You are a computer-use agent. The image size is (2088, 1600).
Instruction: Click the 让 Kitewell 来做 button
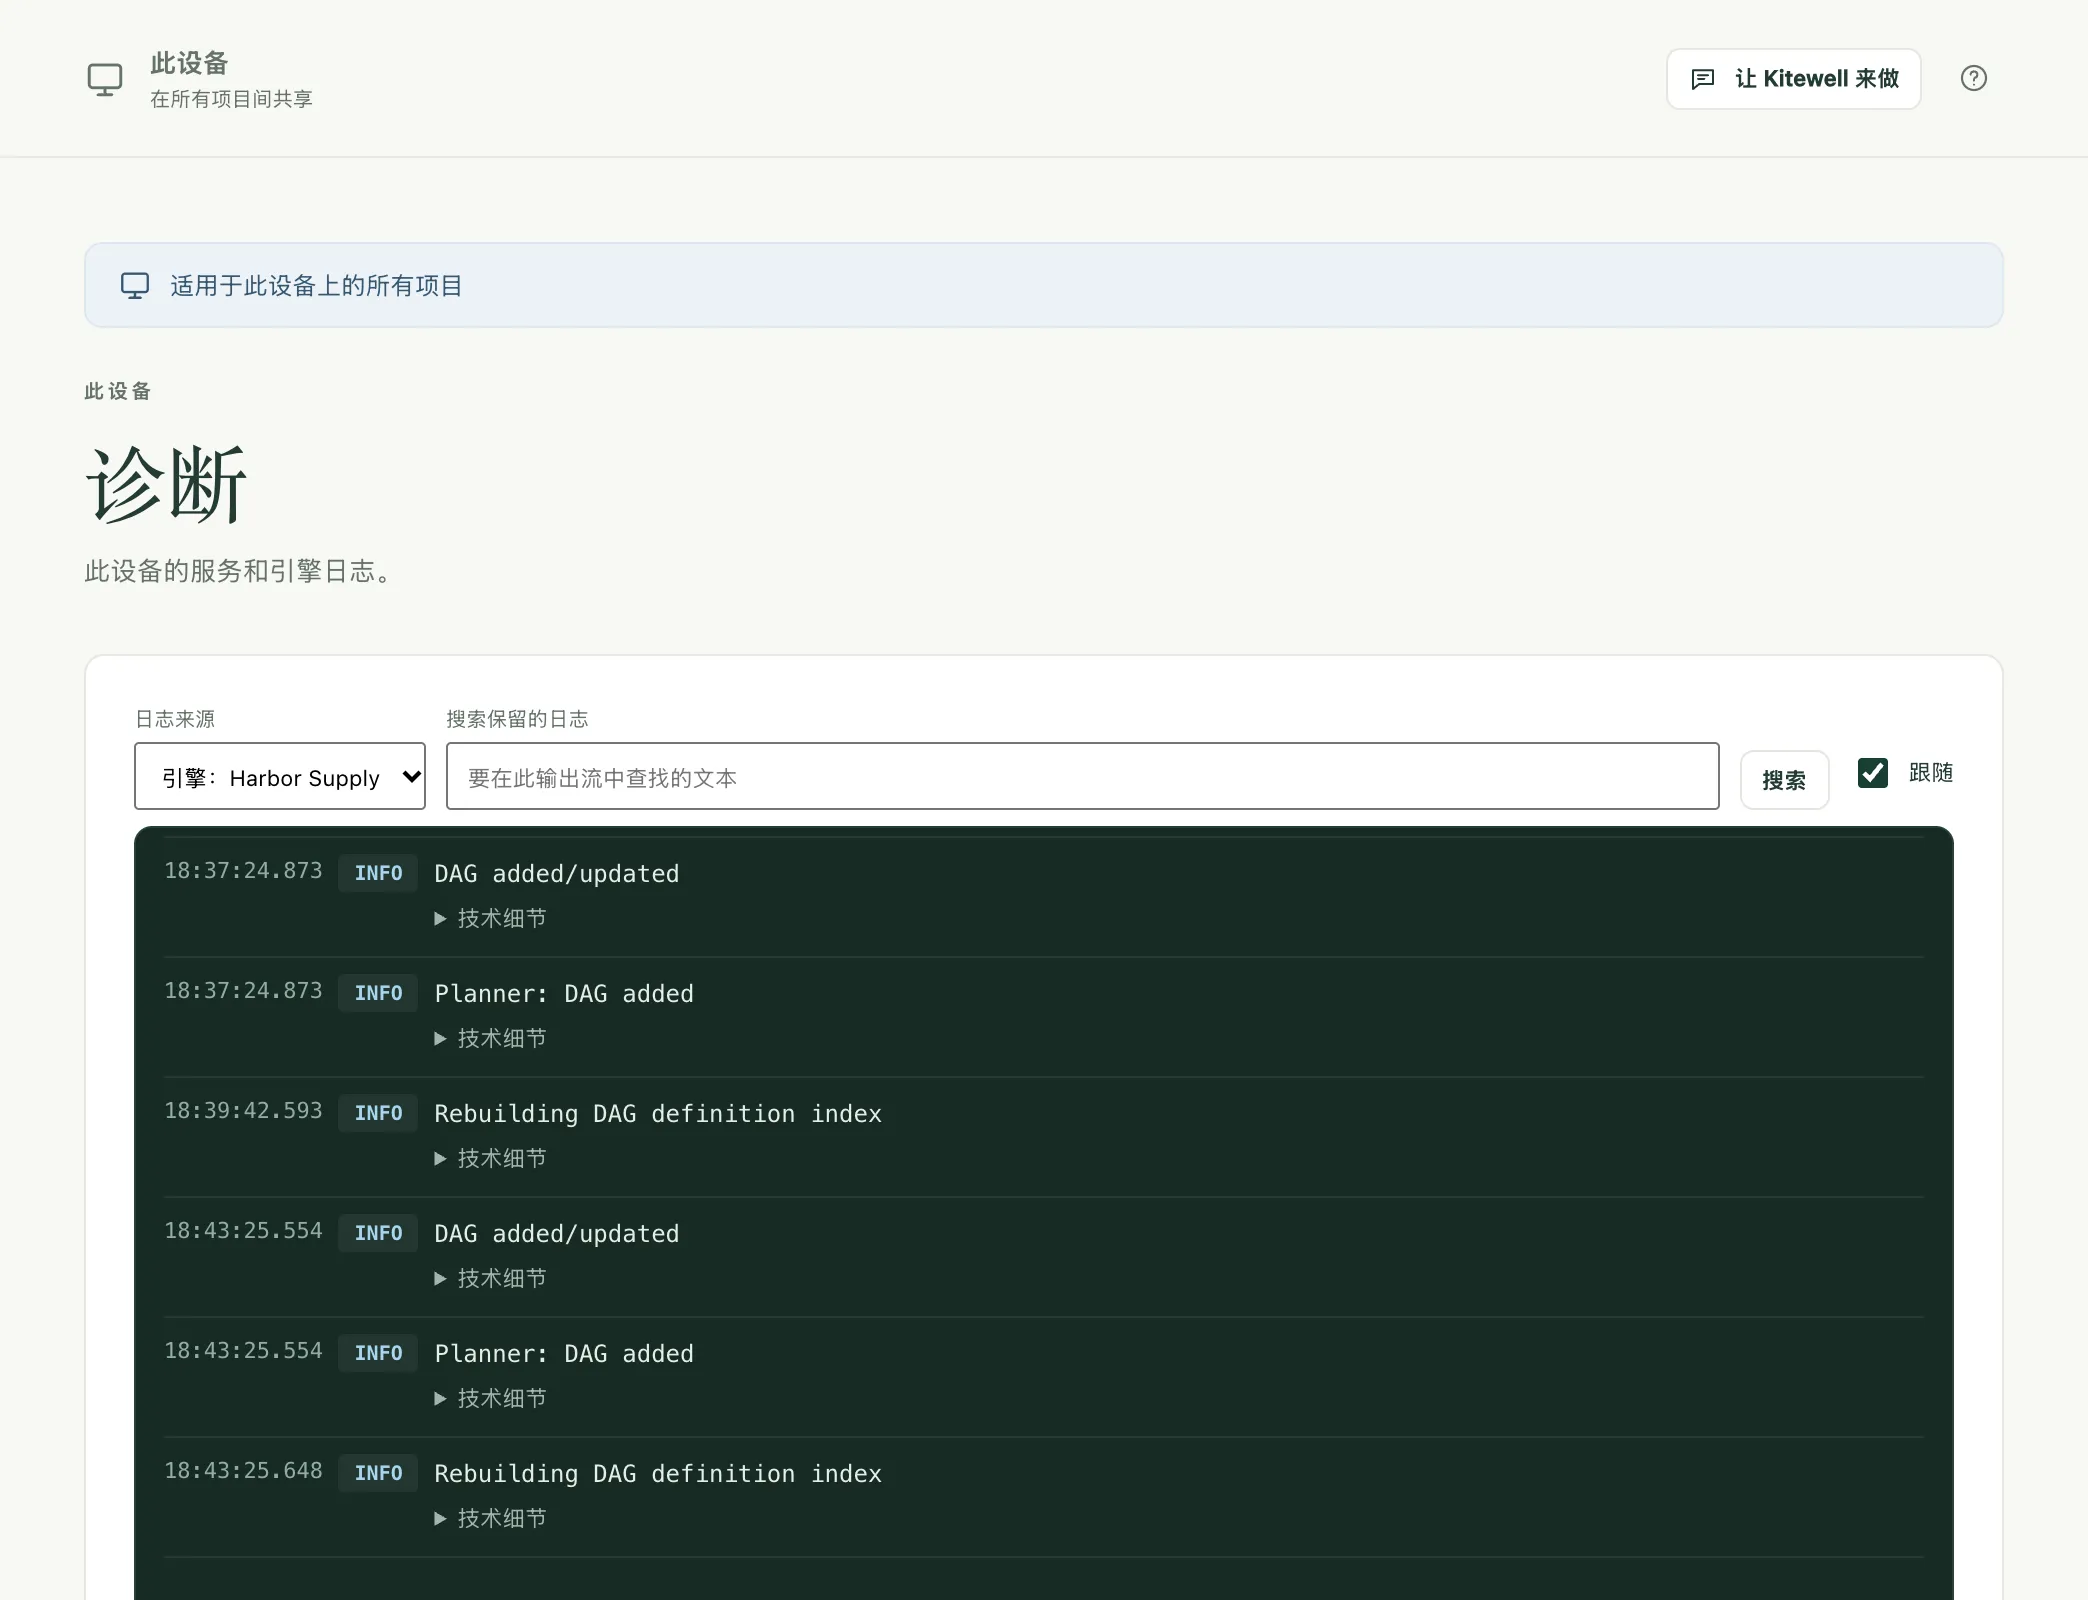coord(1793,79)
